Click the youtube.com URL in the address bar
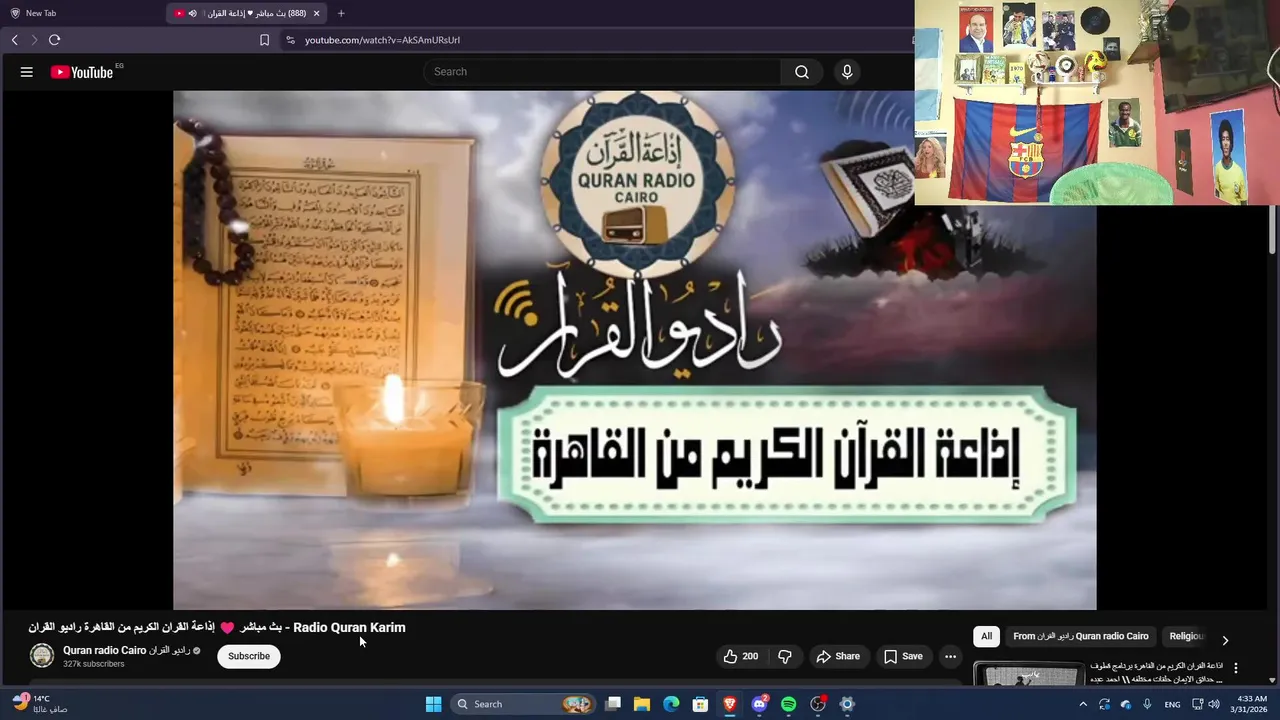 pyautogui.click(x=382, y=40)
